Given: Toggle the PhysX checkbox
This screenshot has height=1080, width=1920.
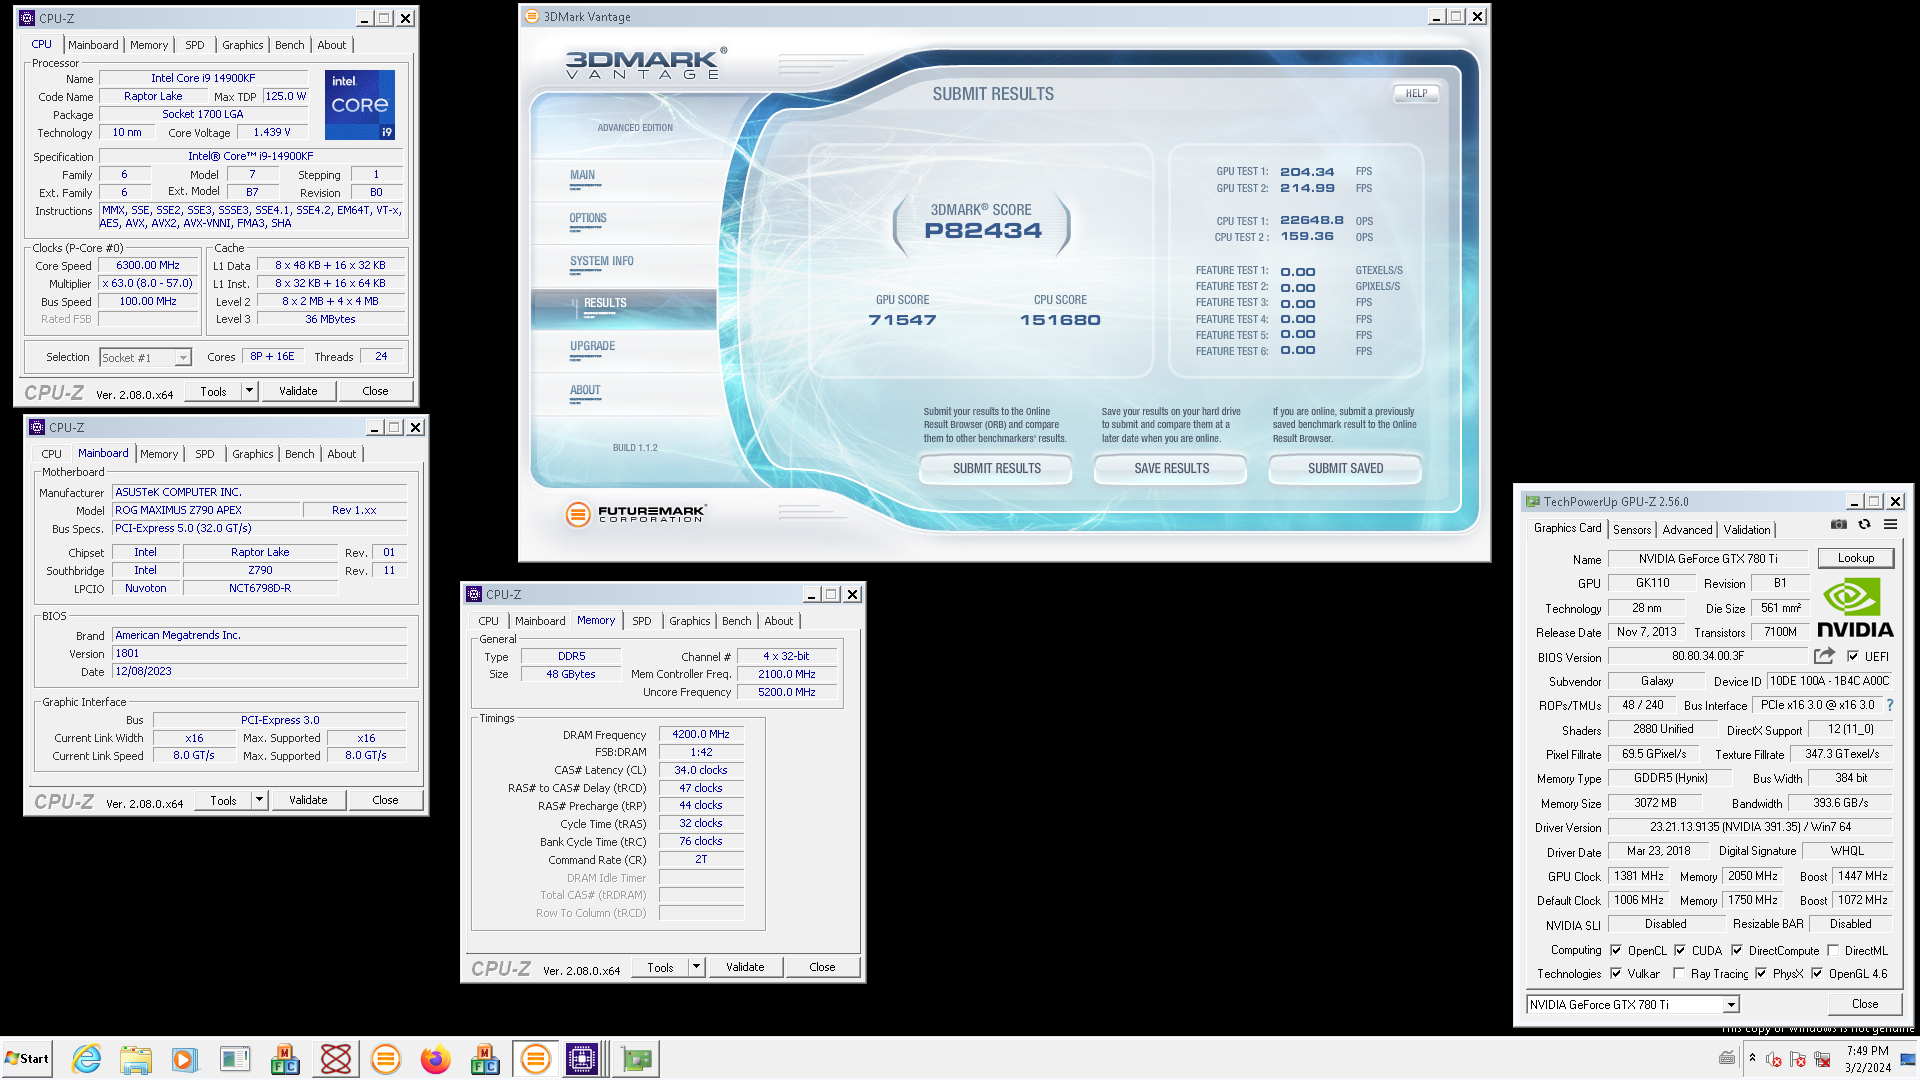Looking at the screenshot, I should [1761, 973].
